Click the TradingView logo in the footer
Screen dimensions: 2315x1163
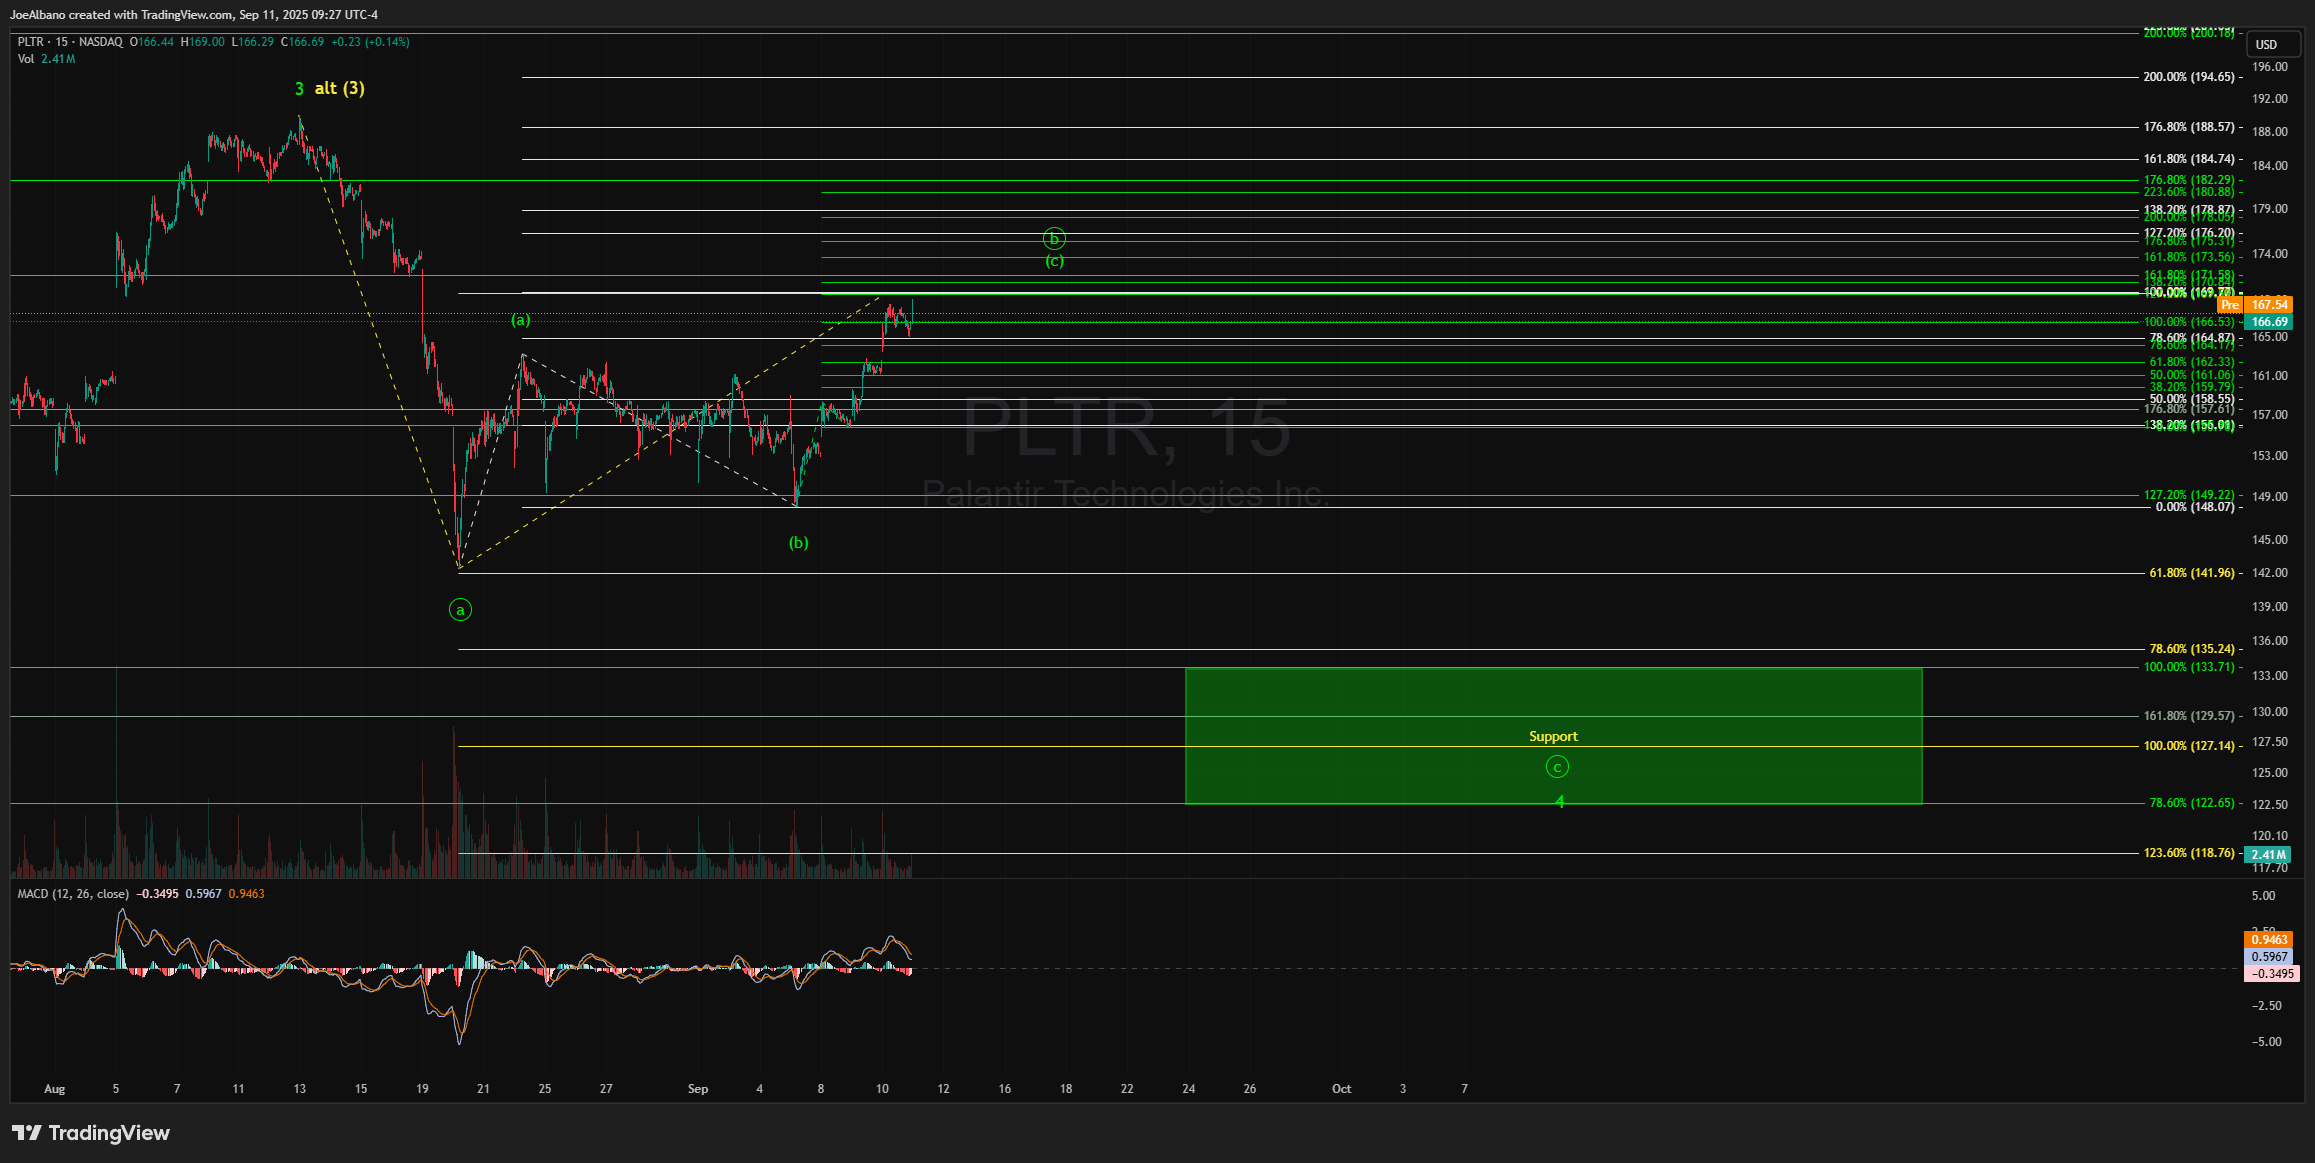pos(91,1133)
